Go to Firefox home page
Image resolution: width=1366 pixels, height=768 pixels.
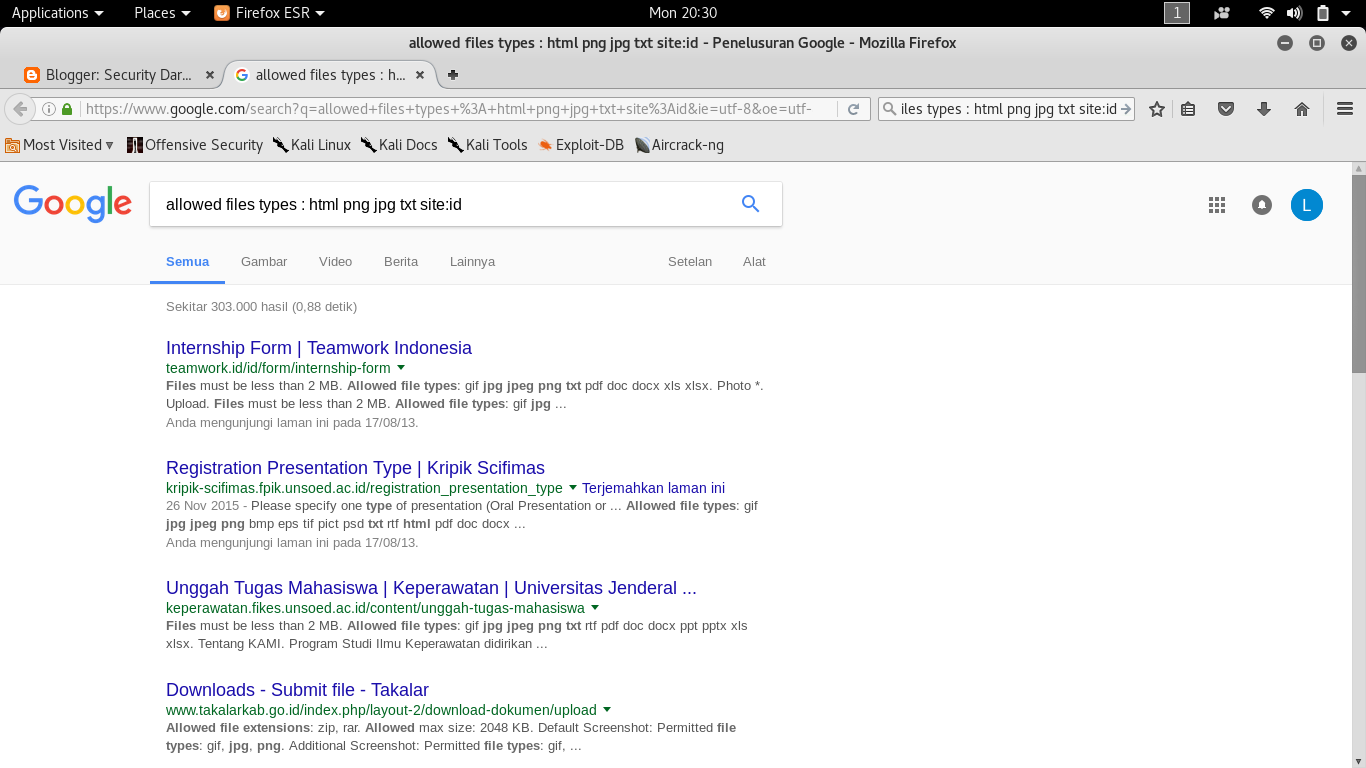1302,108
